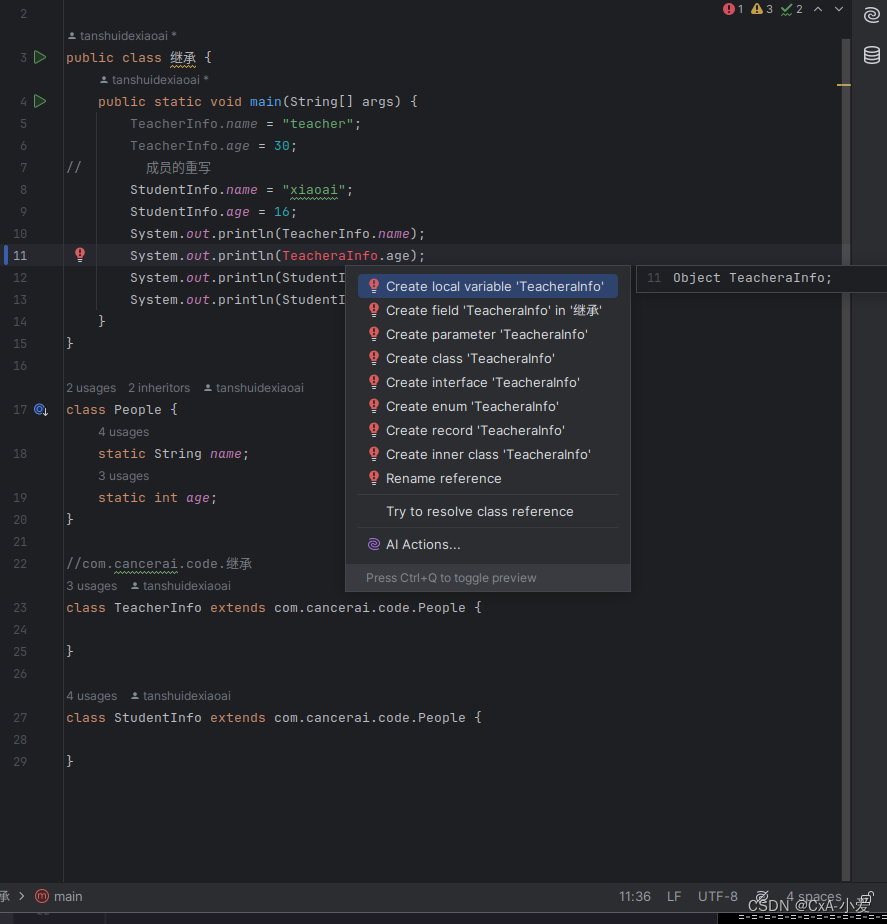
Task: Click line number 17 in gutter
Action: coord(20,410)
